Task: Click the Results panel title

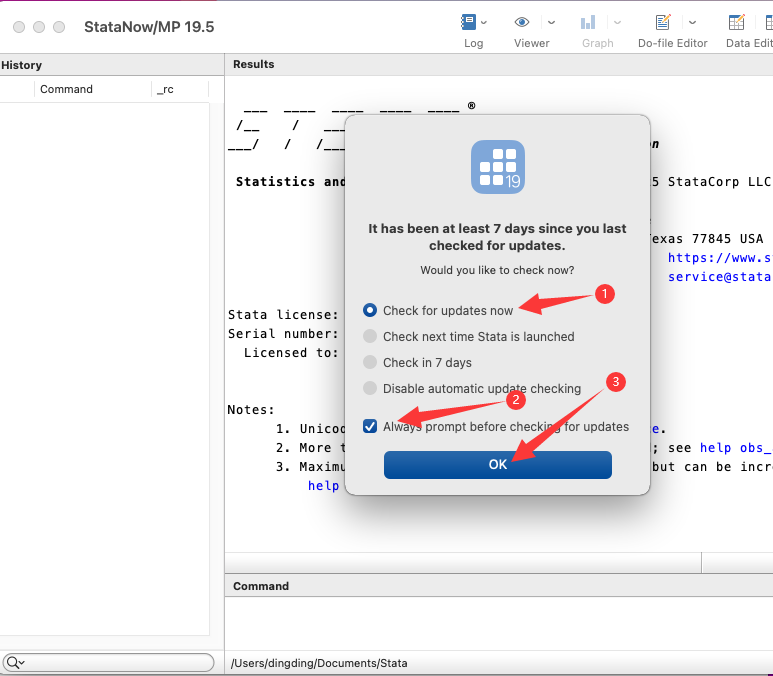Action: click(x=253, y=64)
